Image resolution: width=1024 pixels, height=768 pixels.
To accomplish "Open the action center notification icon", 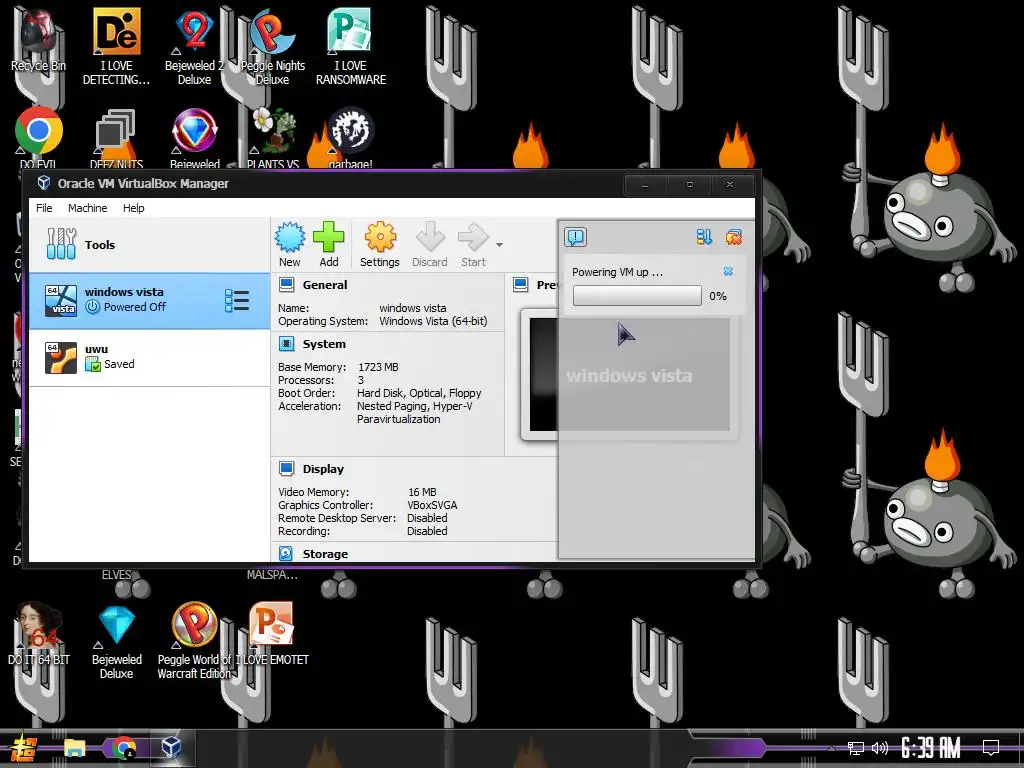I will [x=991, y=748].
